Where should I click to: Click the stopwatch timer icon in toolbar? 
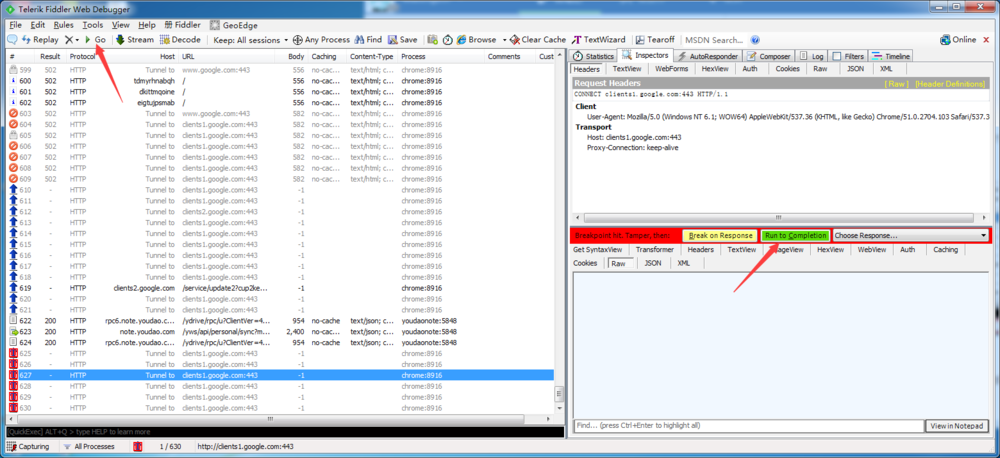tap(448, 40)
